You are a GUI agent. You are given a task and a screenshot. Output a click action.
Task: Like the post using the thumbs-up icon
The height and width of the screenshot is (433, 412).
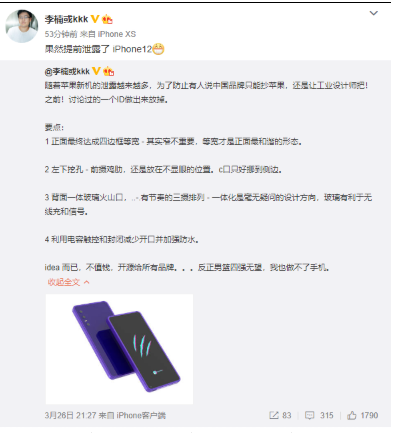coord(352,415)
